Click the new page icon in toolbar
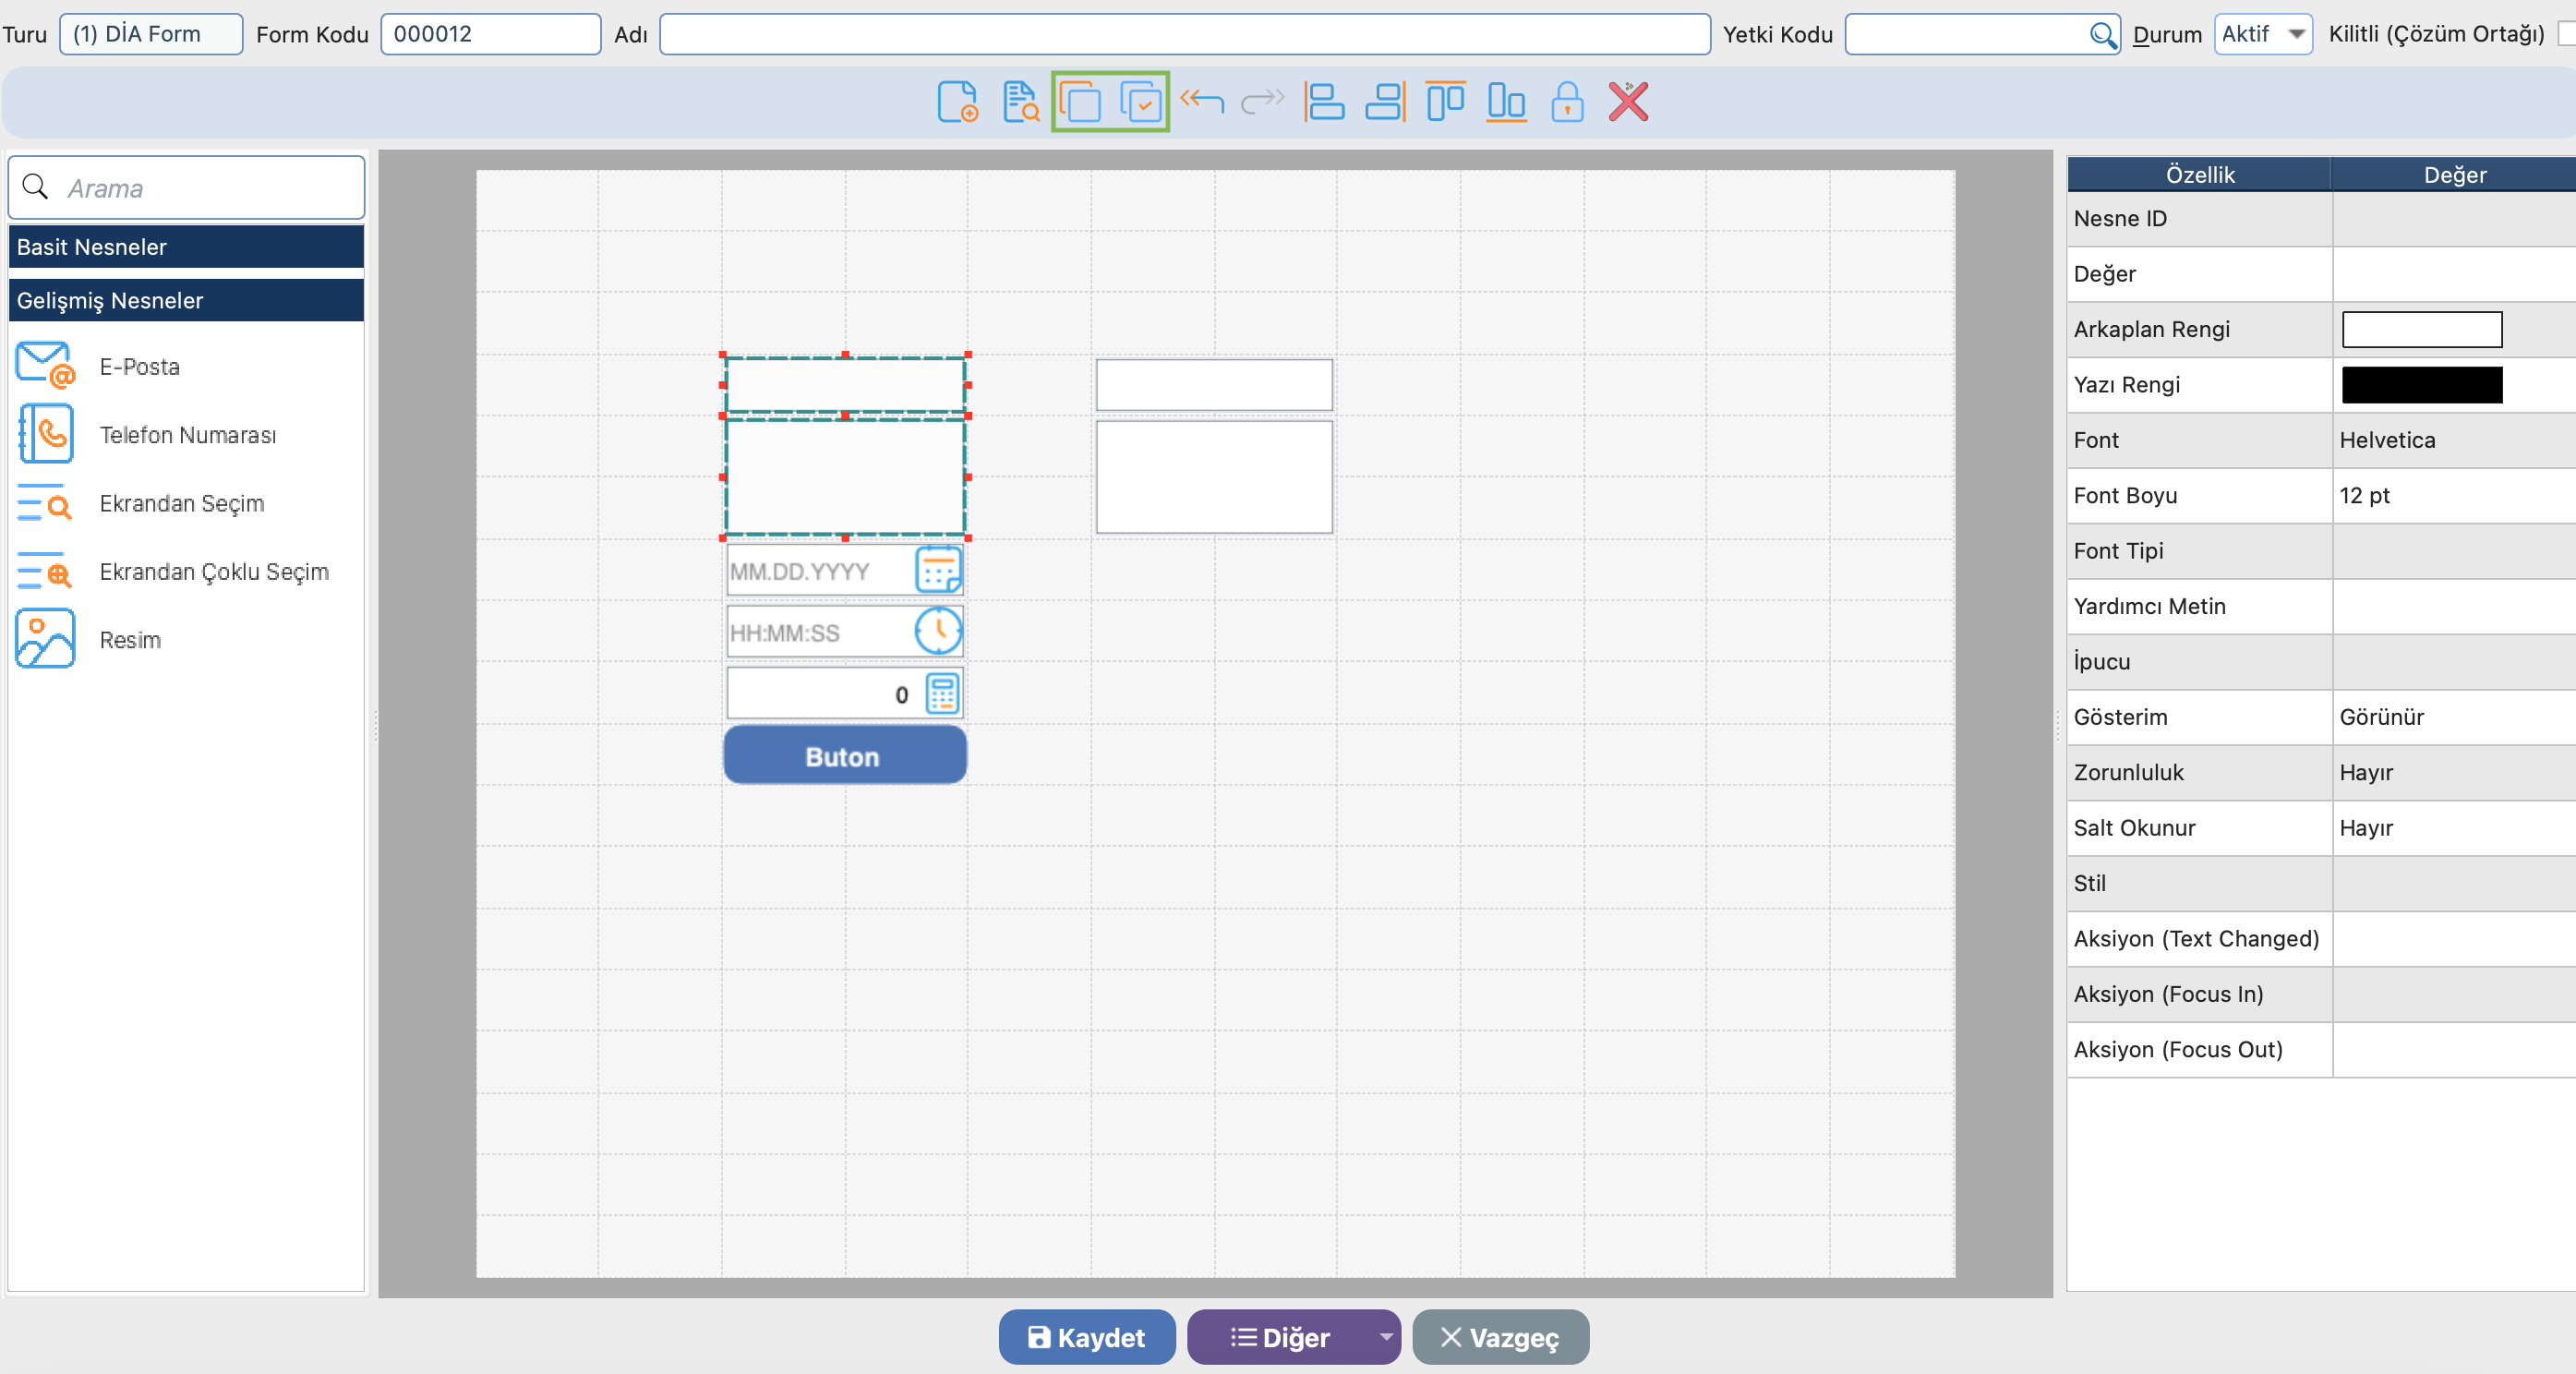The width and height of the screenshot is (2576, 1374). tap(957, 102)
